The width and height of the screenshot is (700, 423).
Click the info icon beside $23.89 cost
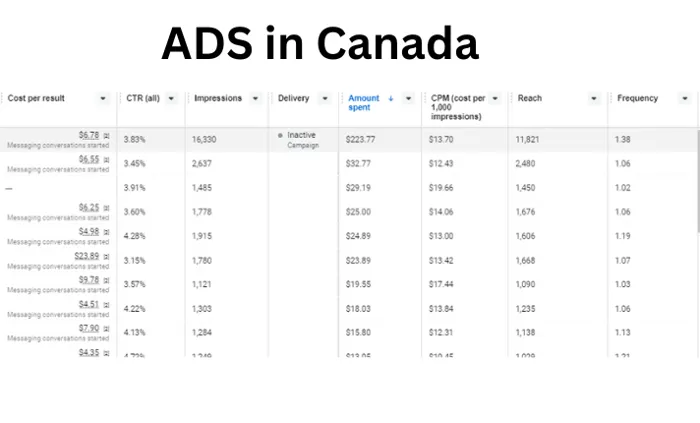(106, 256)
